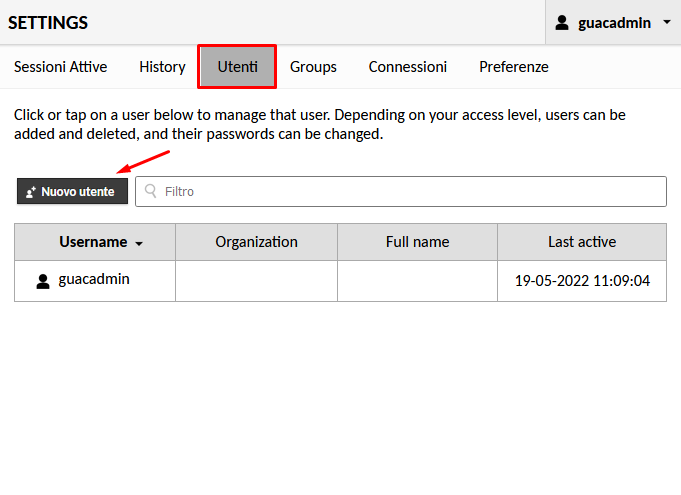Sort by Last active column header
The height and width of the screenshot is (495, 681).
[582, 242]
